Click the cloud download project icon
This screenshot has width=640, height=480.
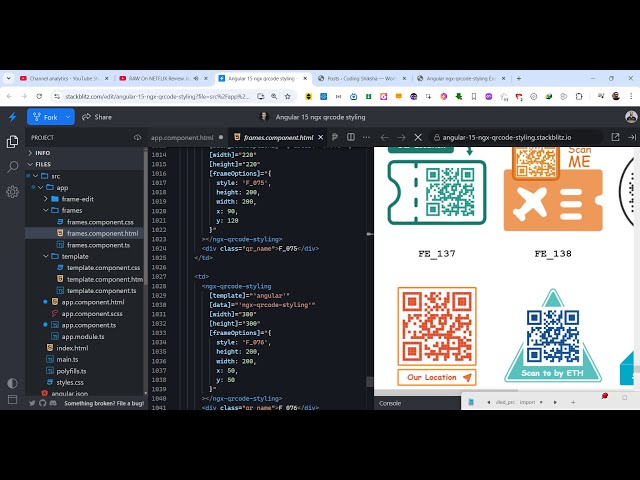[x=137, y=137]
